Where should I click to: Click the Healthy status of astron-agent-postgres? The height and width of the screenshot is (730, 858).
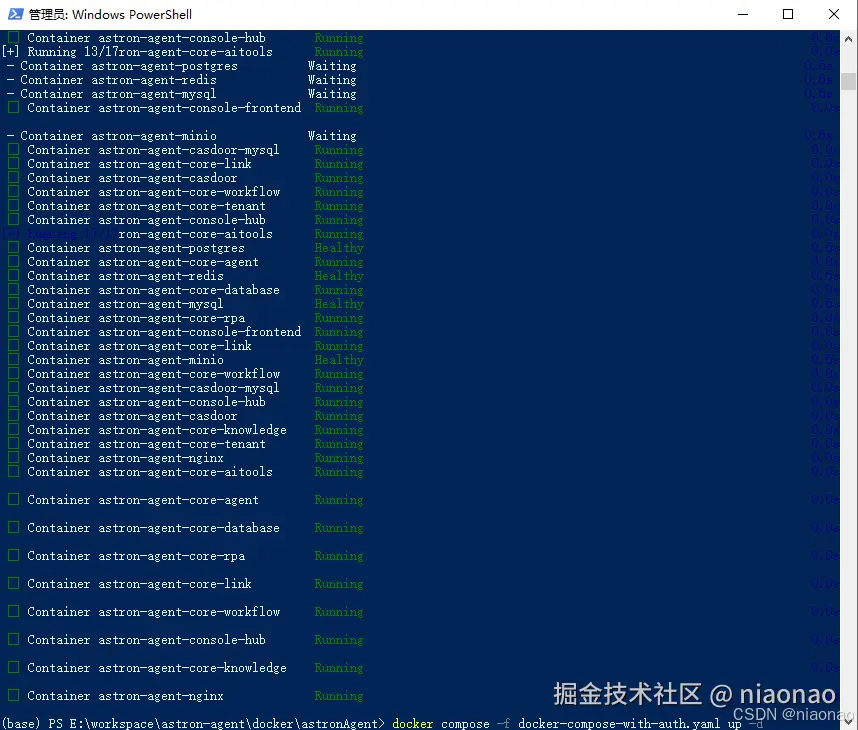point(339,248)
